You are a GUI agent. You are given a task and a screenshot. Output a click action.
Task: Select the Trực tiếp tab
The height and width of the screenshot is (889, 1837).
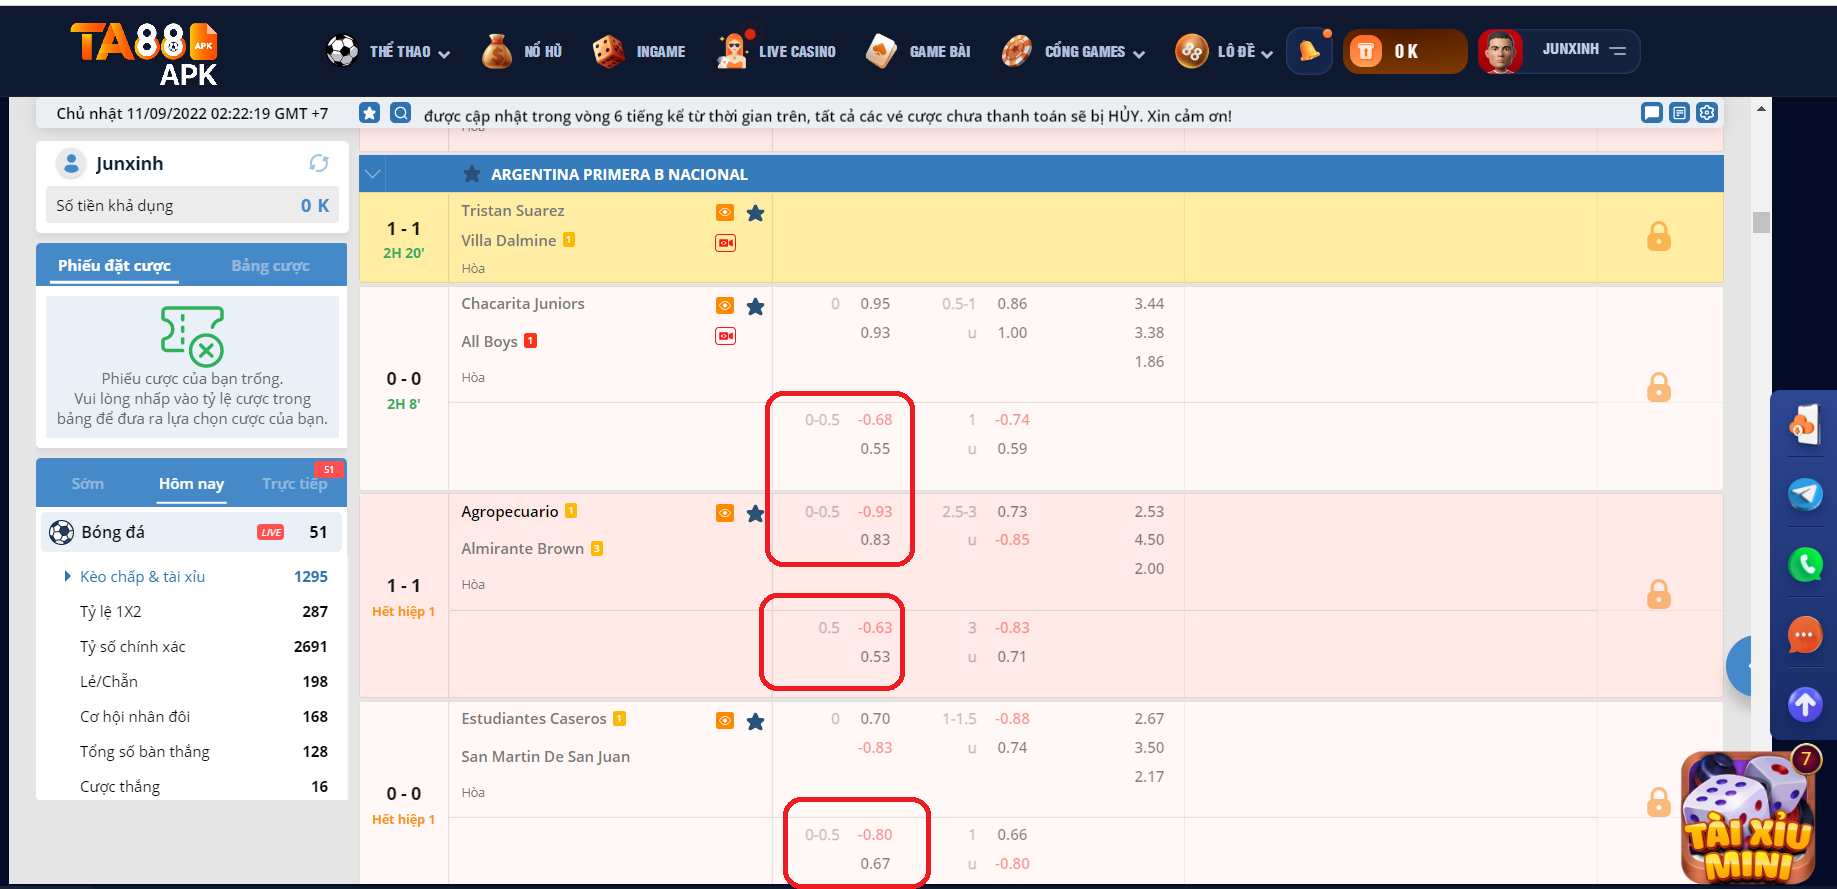tap(294, 484)
